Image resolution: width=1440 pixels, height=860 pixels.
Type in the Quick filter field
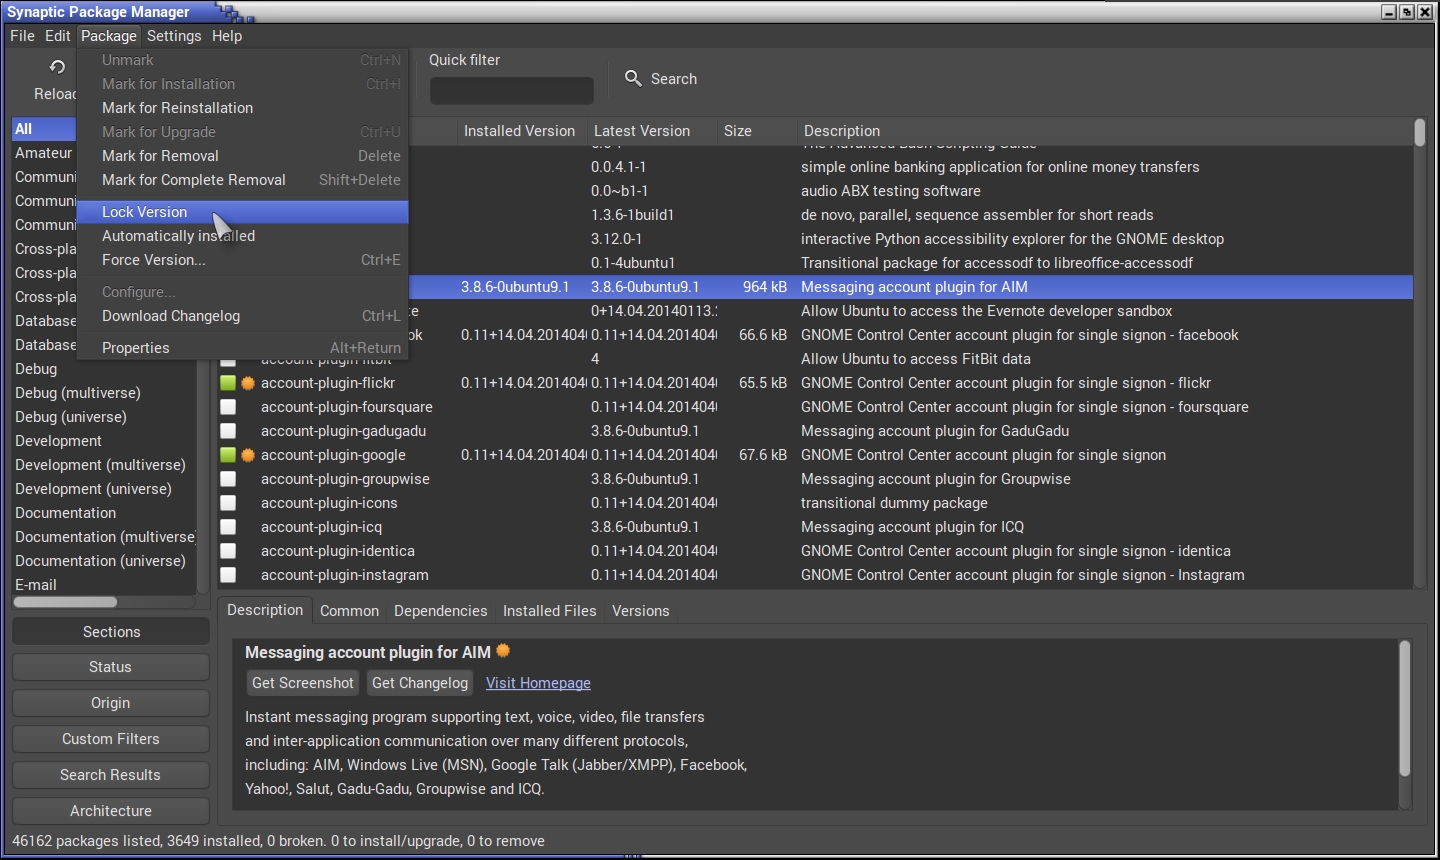[511, 91]
